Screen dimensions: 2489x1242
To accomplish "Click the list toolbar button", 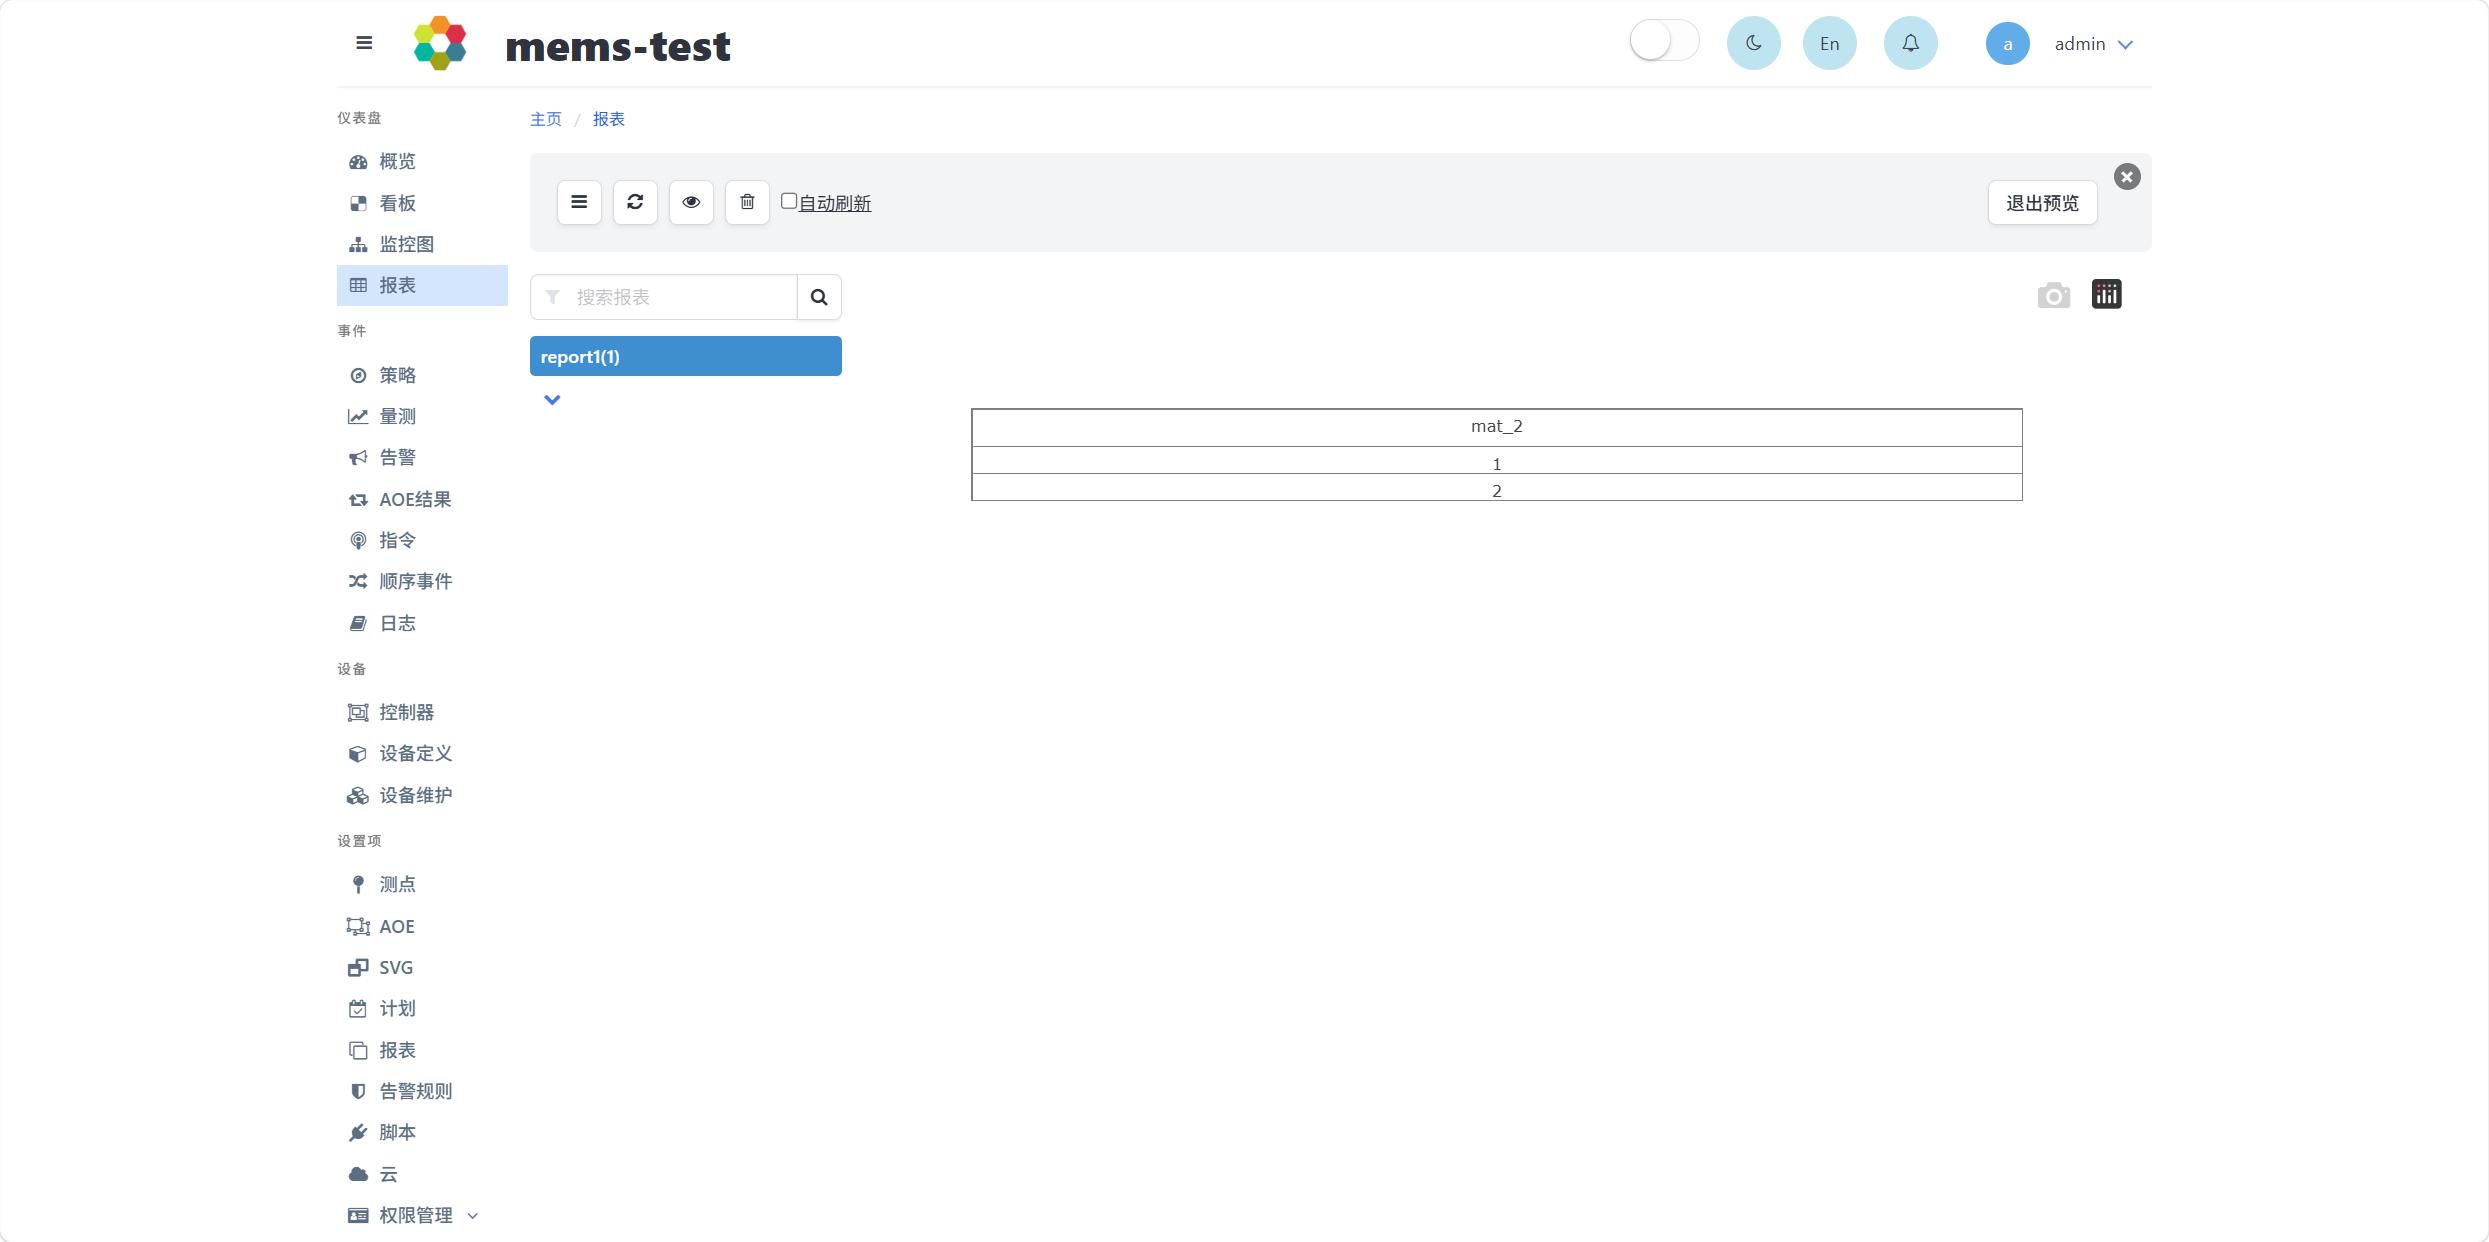I will [579, 202].
